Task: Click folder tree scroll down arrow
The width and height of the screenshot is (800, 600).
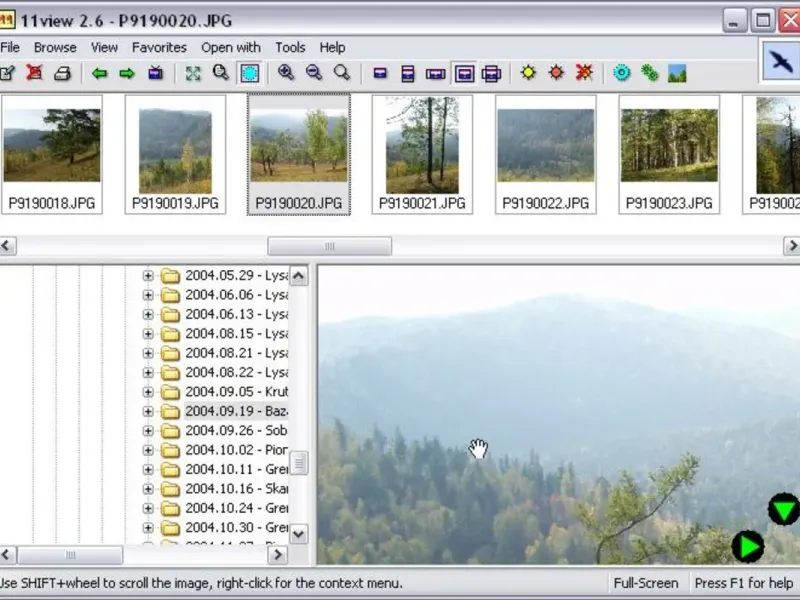Action: (299, 534)
